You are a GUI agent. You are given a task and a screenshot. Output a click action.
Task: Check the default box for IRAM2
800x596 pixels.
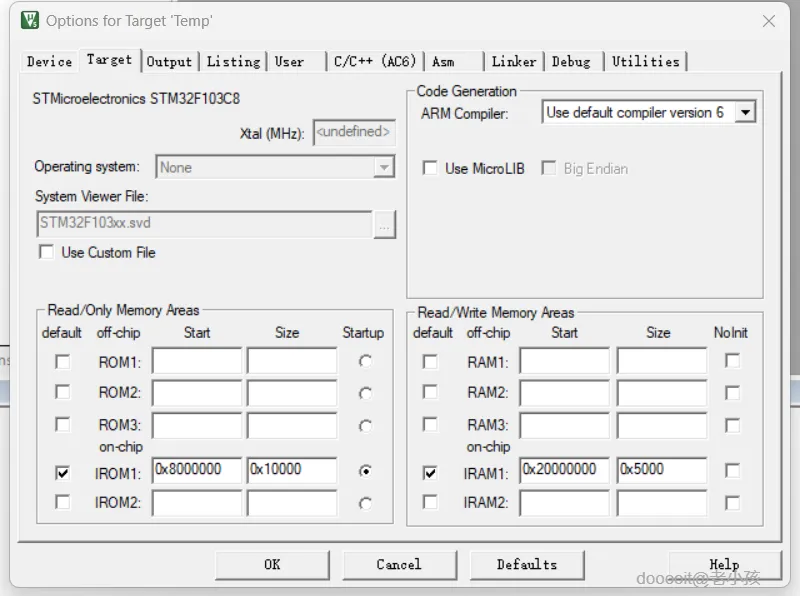click(430, 502)
